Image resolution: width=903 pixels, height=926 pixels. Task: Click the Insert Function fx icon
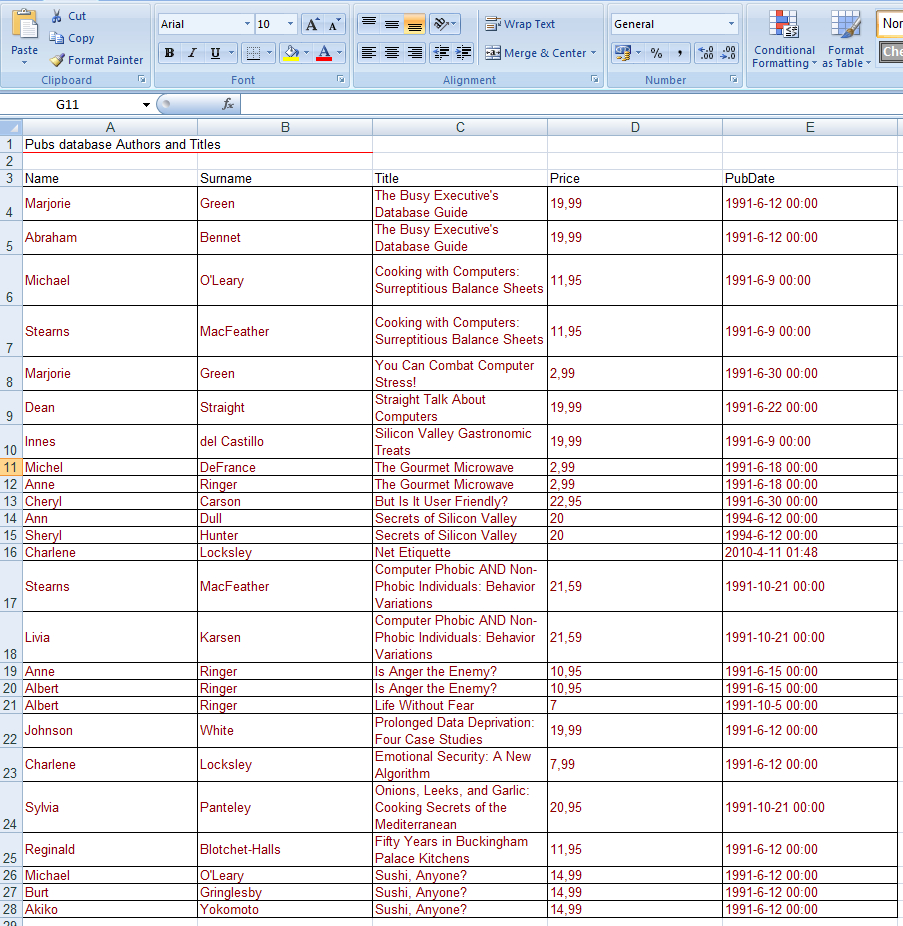click(227, 104)
